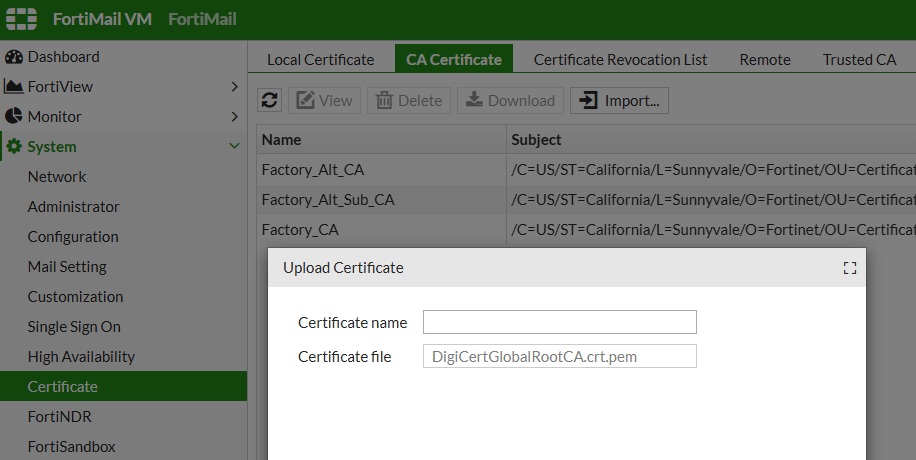Click the Fortinet logo icon
916x460 pixels.
tap(22, 19)
